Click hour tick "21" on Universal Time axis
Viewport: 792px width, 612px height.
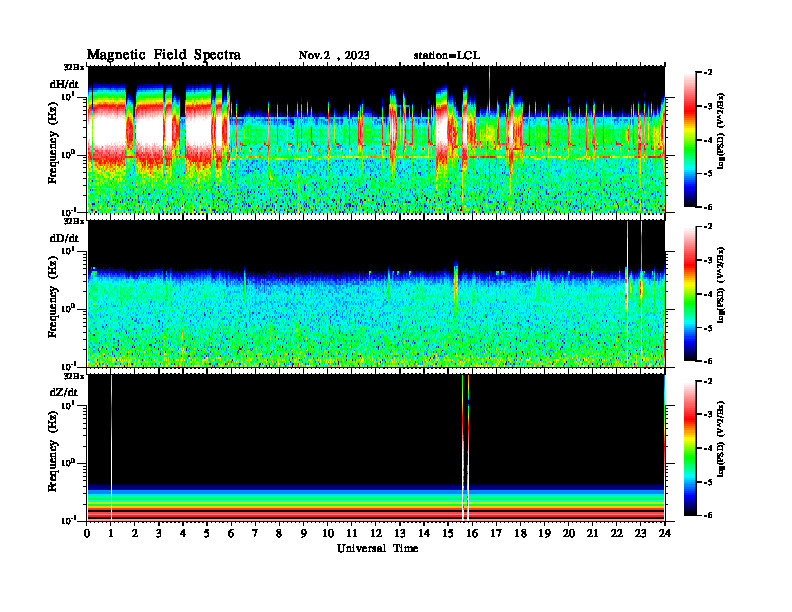pos(592,533)
